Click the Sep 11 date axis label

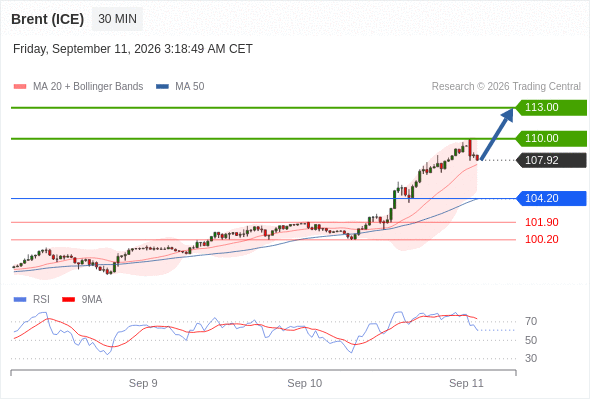coord(466,383)
